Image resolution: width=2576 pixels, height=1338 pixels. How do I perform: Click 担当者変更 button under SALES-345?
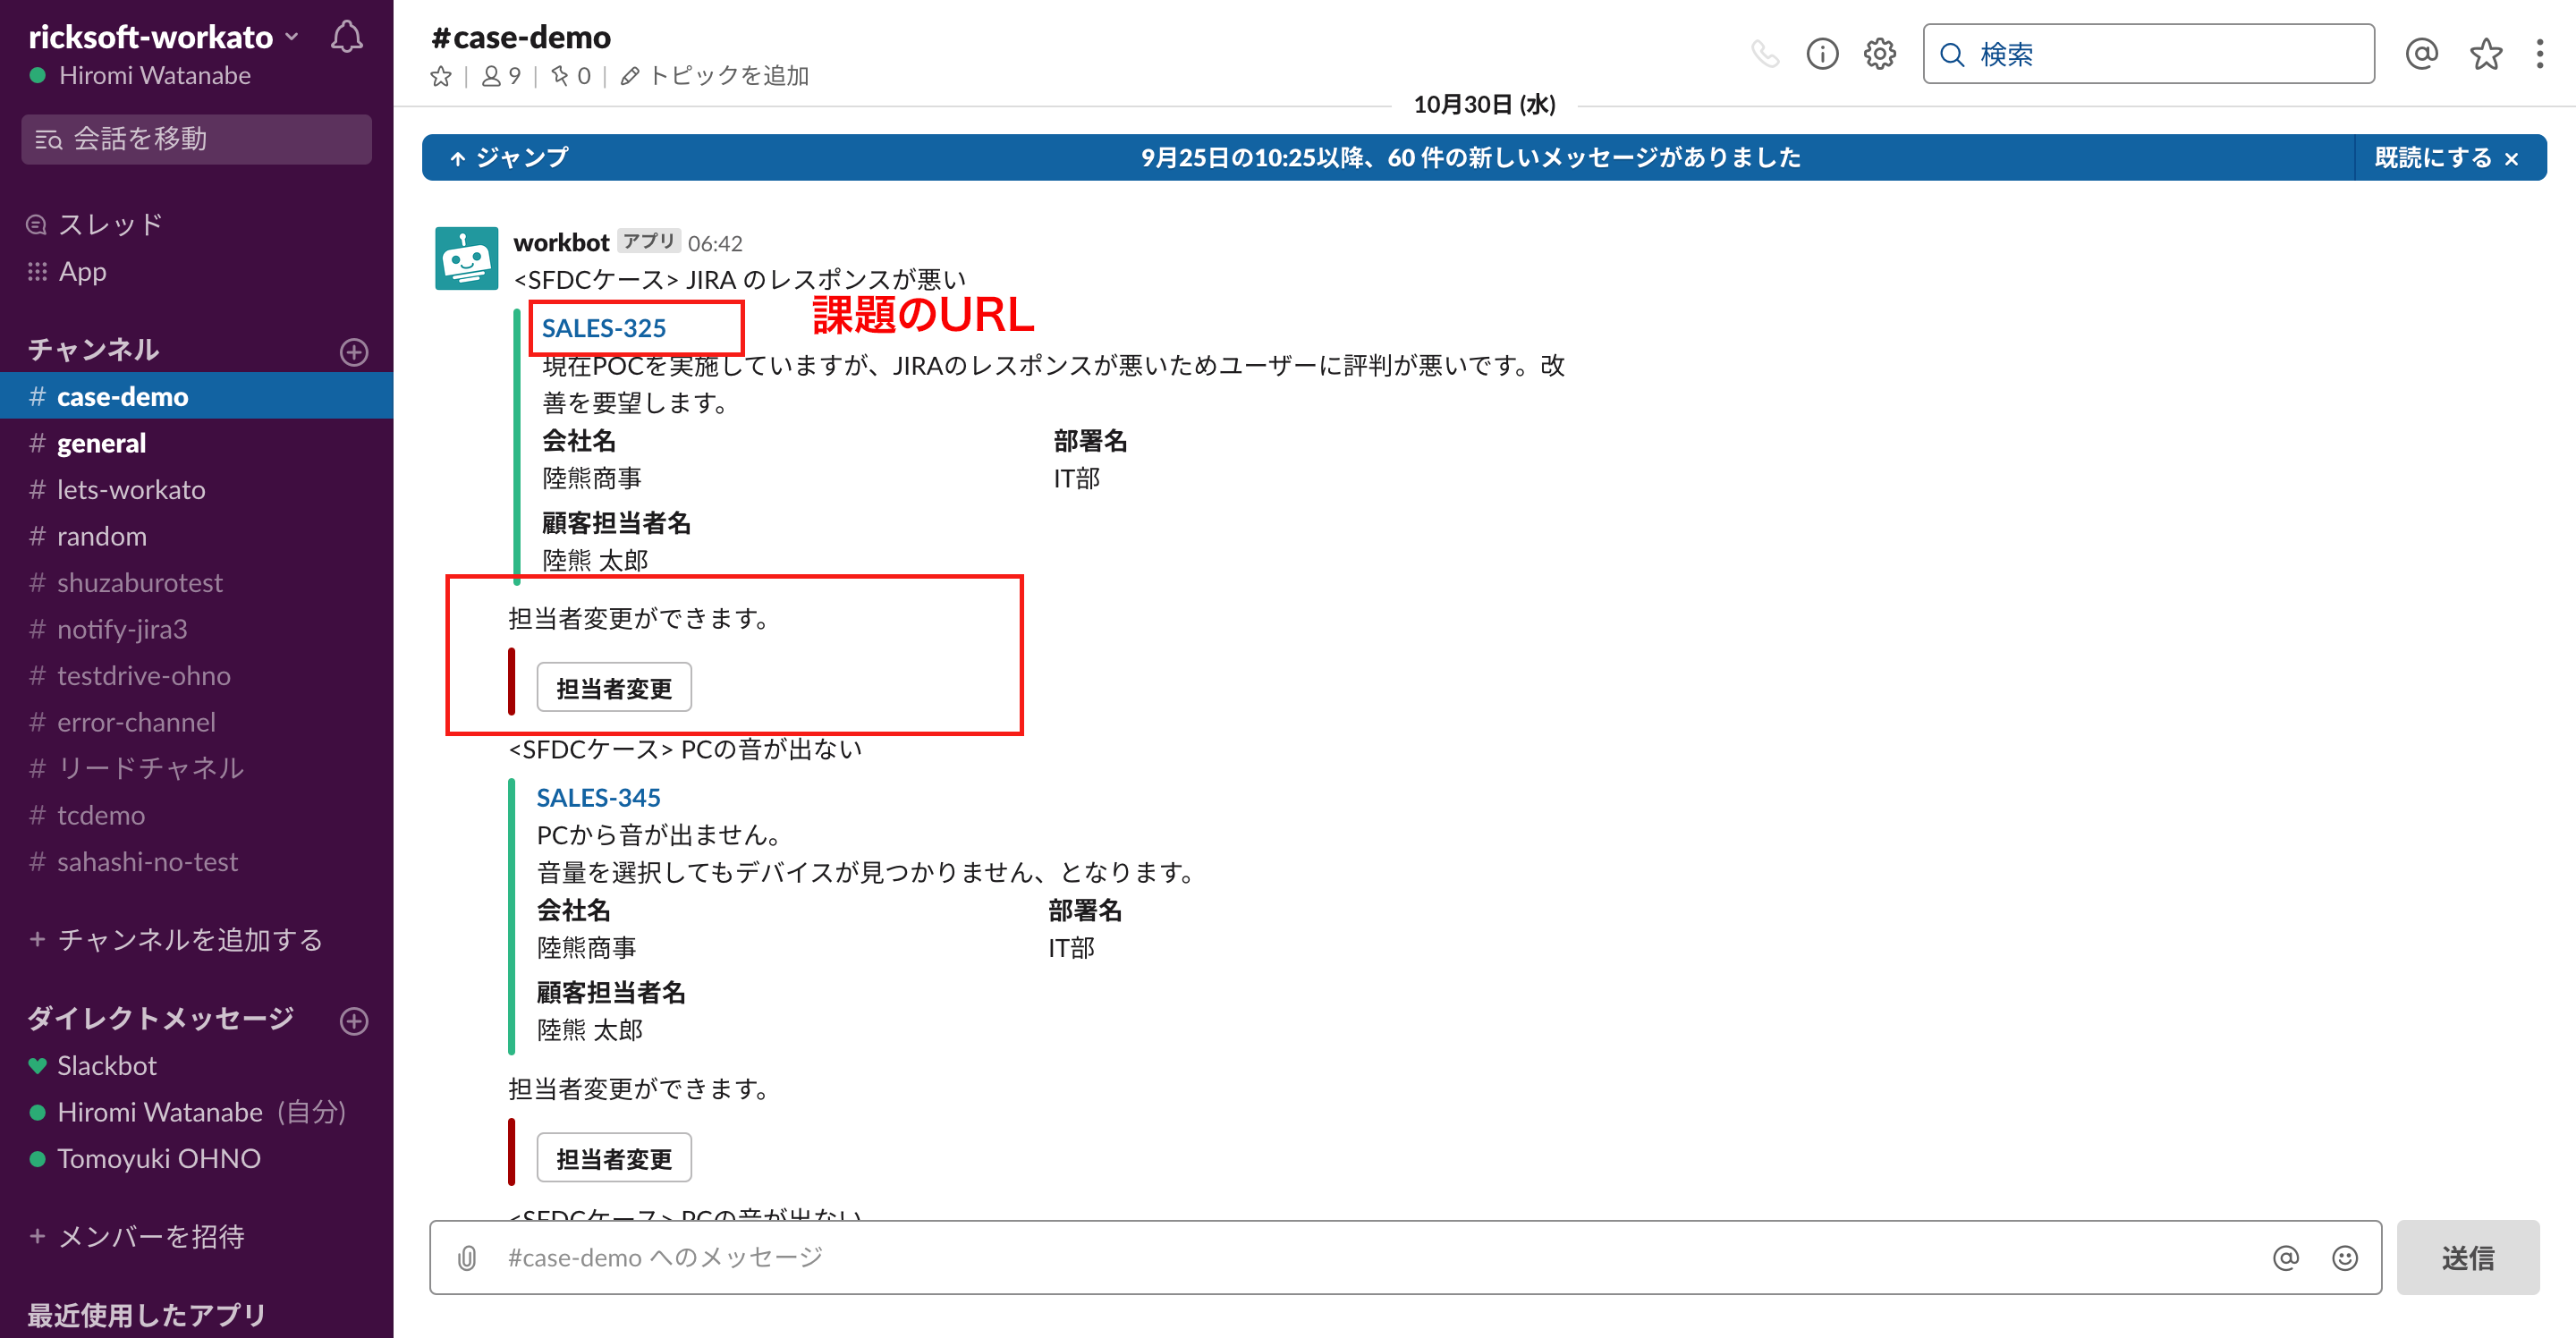[614, 1158]
